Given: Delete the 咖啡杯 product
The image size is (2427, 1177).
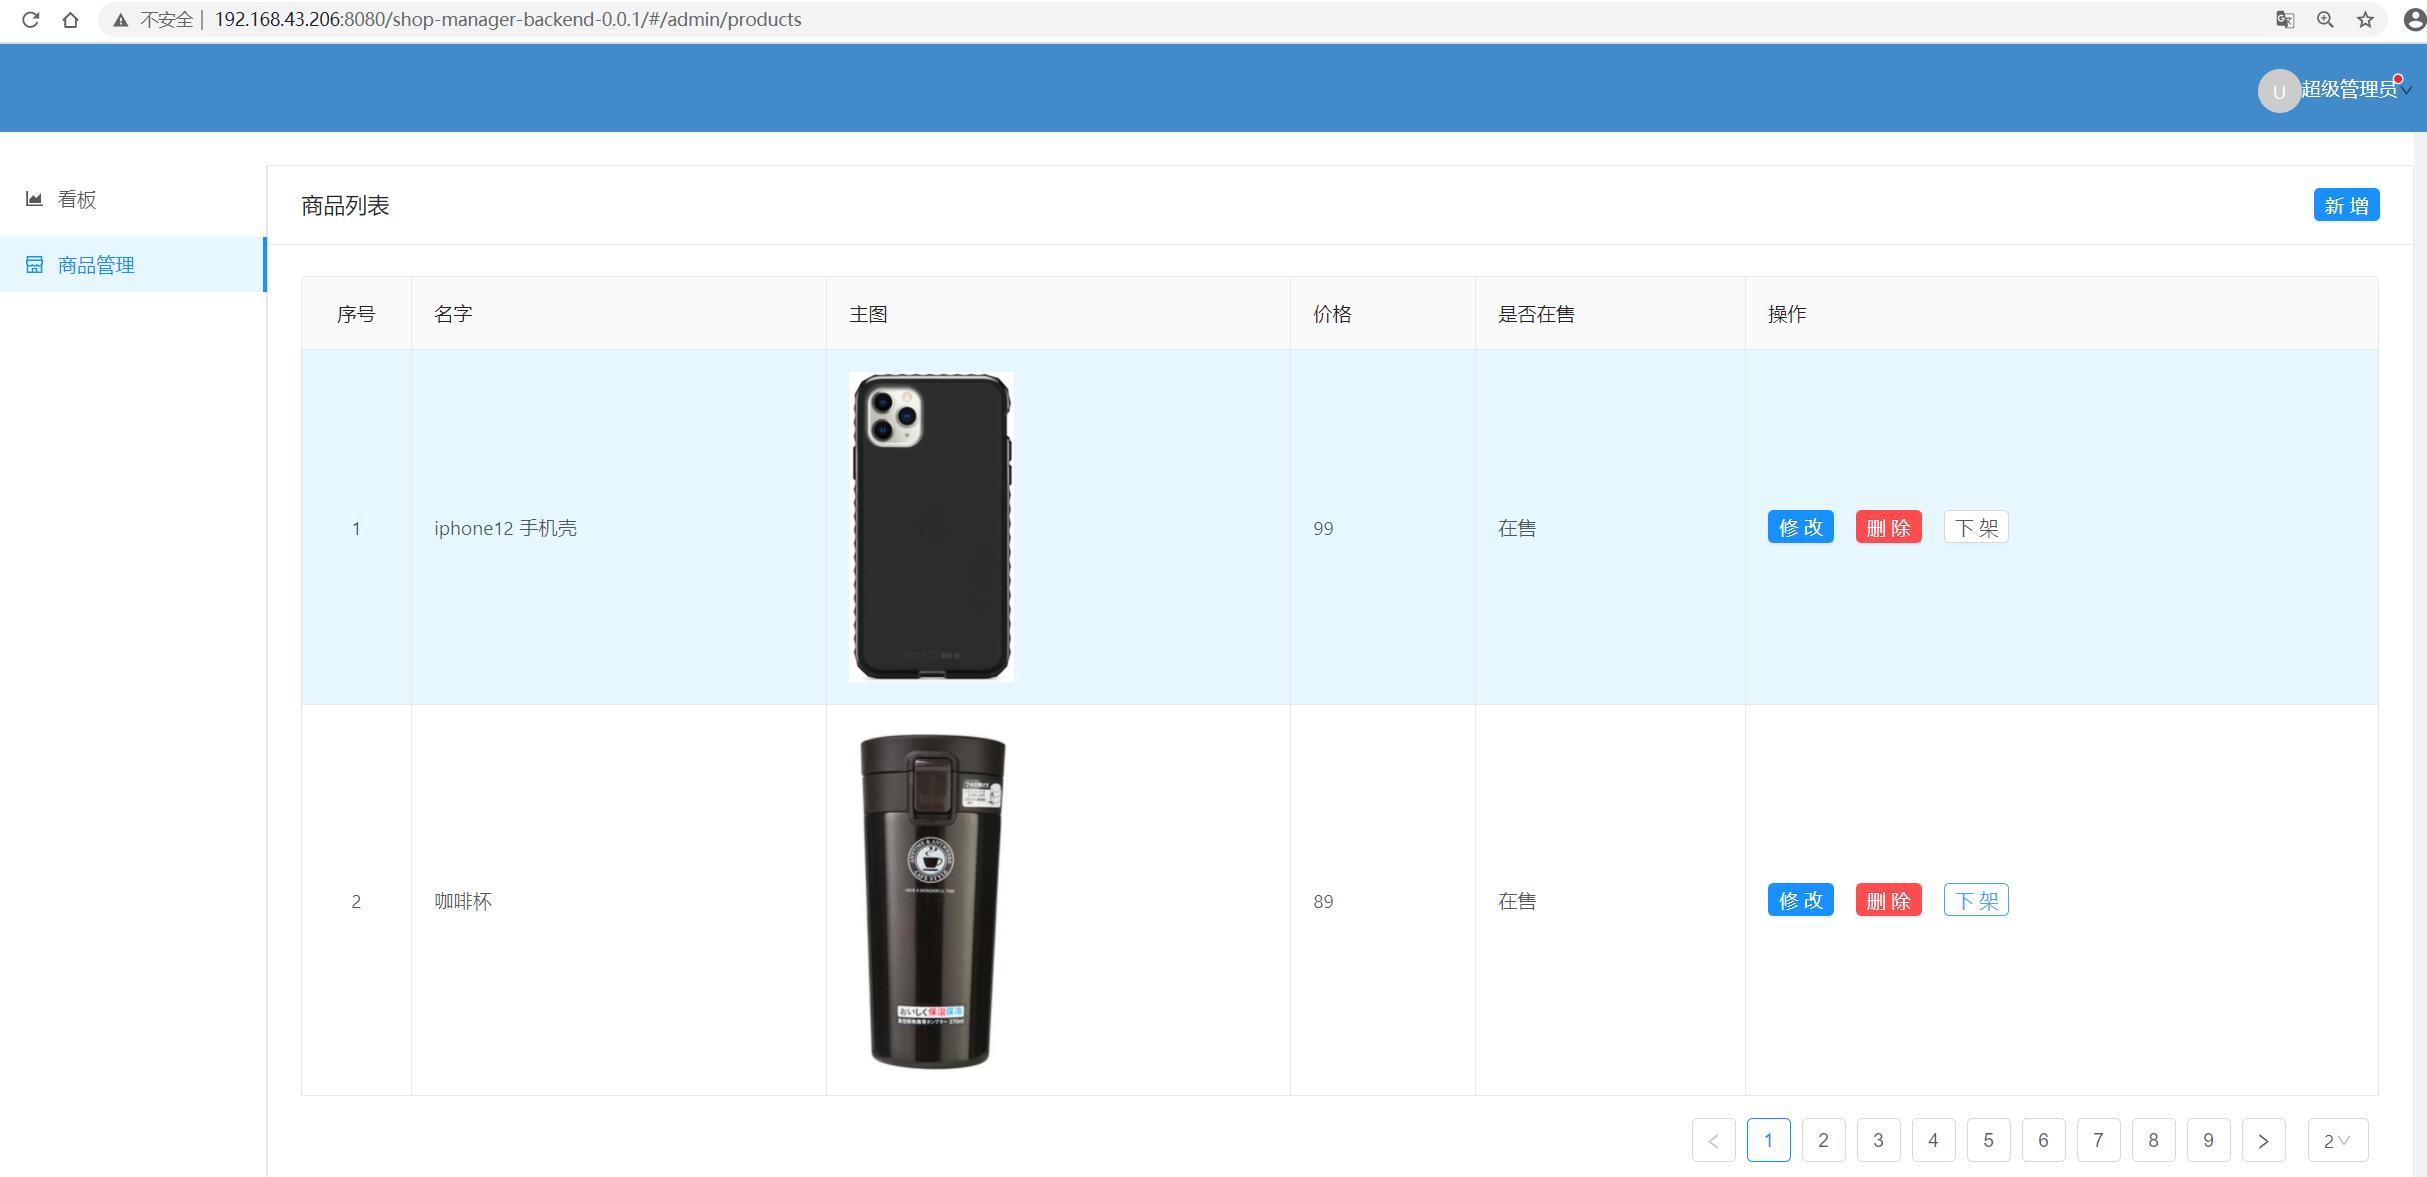Looking at the screenshot, I should click(x=1888, y=900).
